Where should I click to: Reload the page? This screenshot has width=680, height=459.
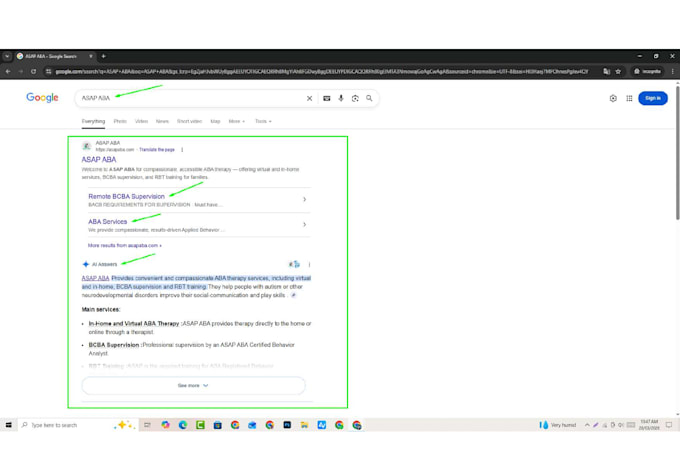33,71
